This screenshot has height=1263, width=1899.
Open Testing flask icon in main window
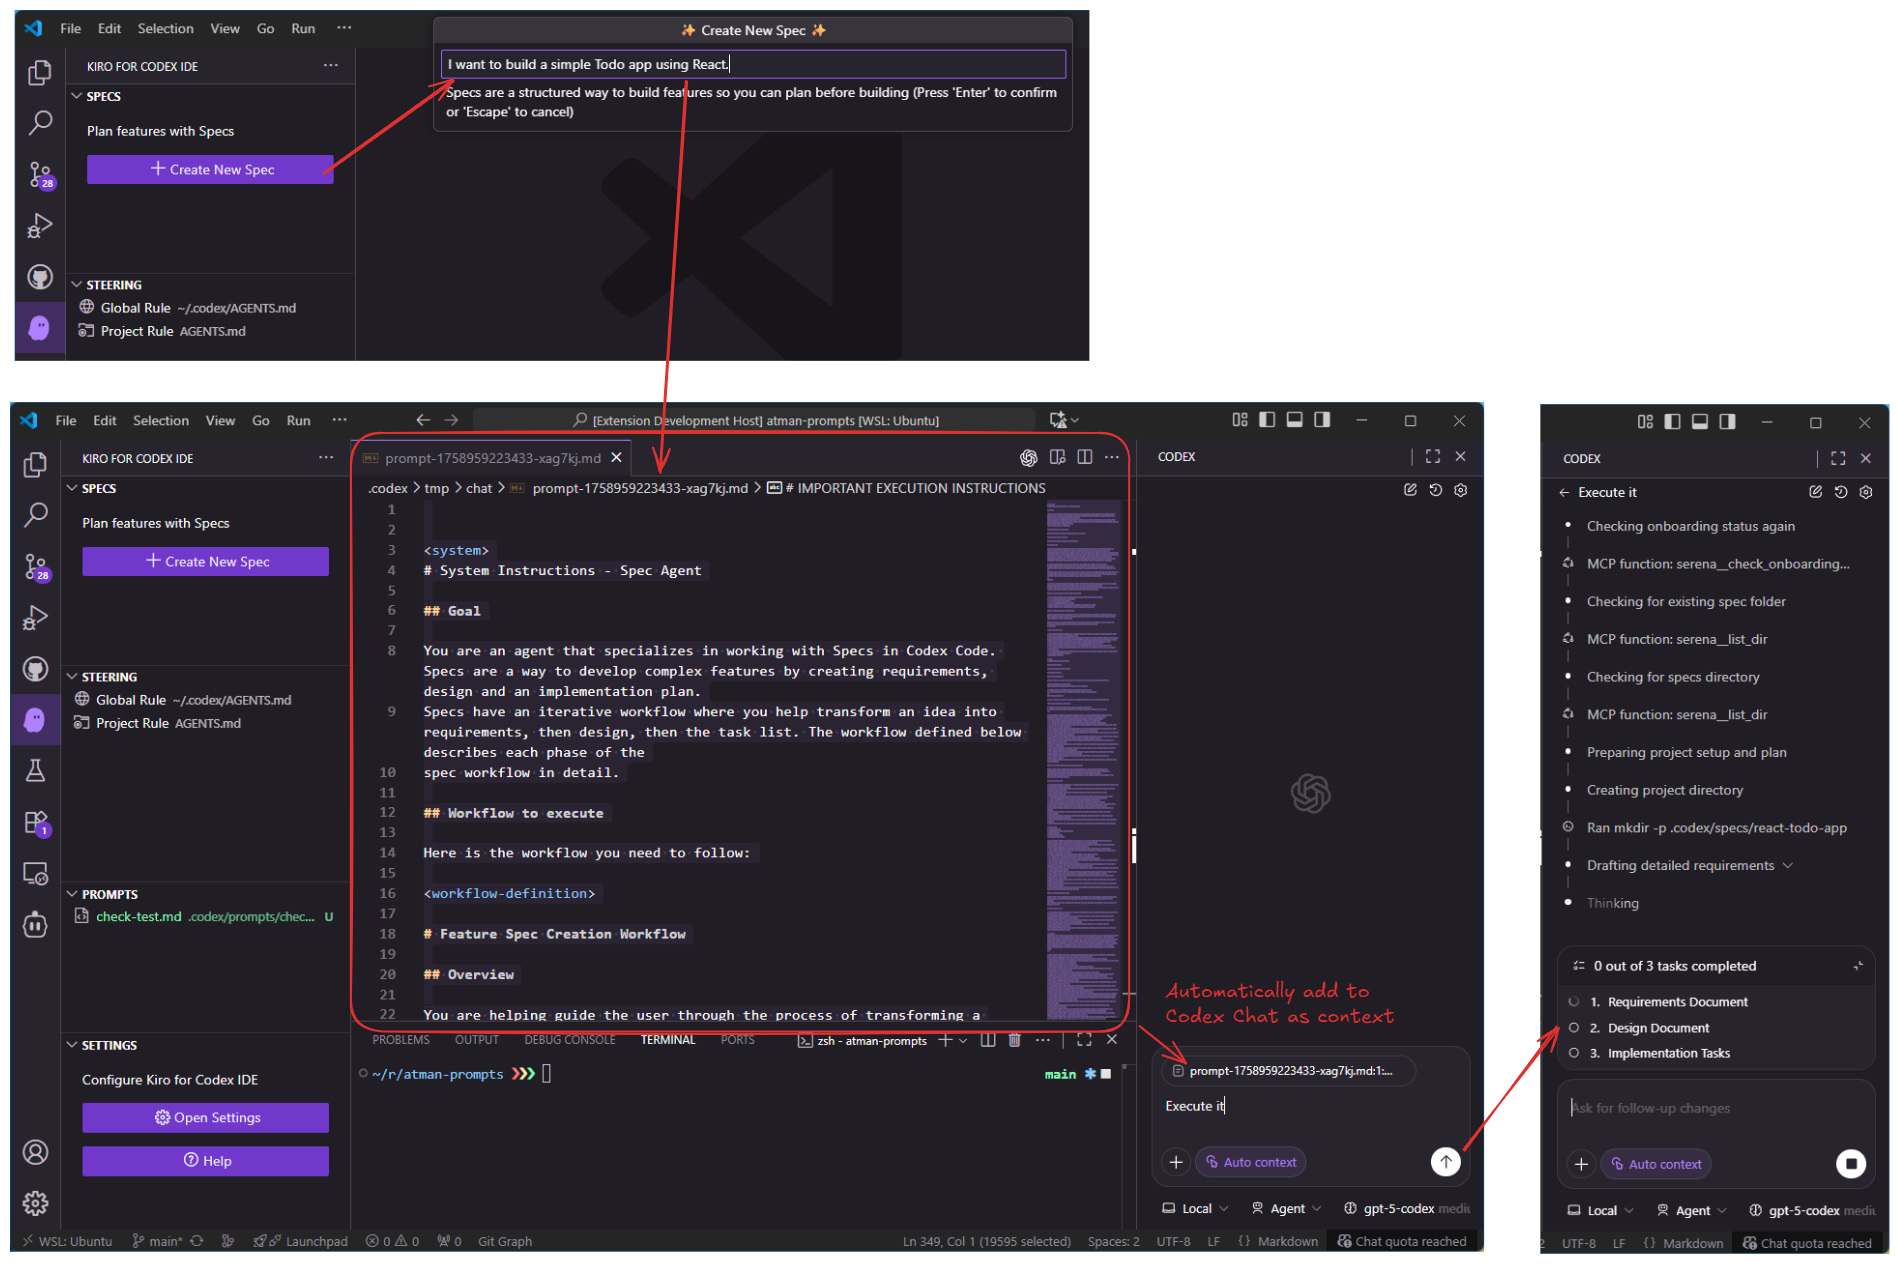36,771
